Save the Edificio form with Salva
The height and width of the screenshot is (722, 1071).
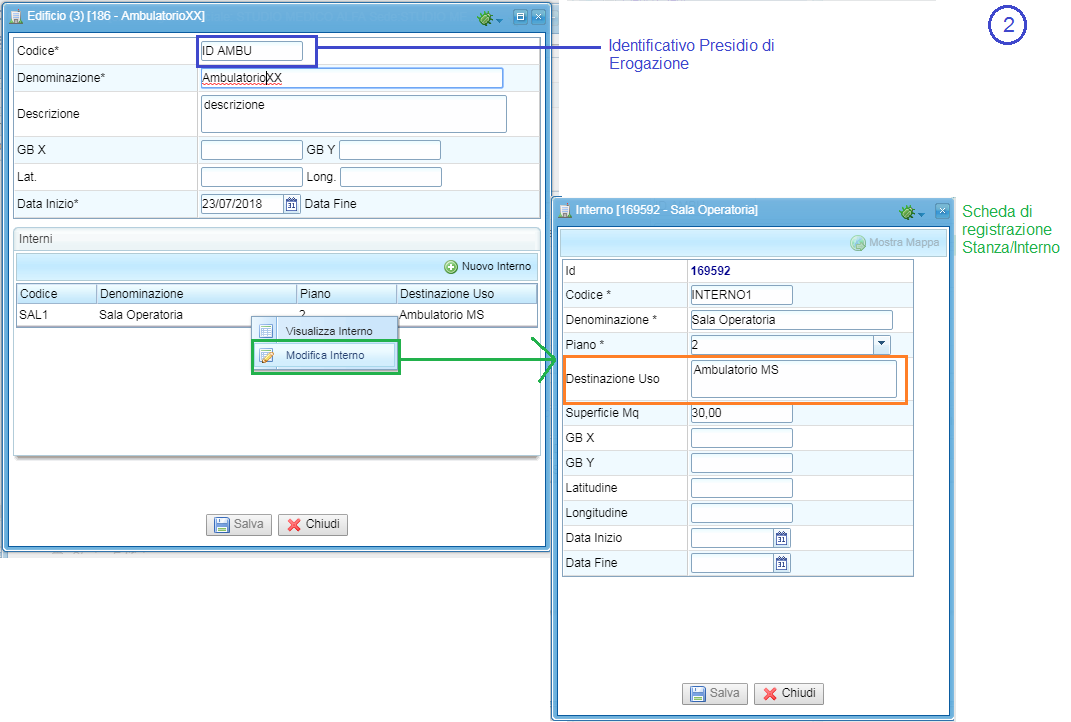(x=239, y=524)
